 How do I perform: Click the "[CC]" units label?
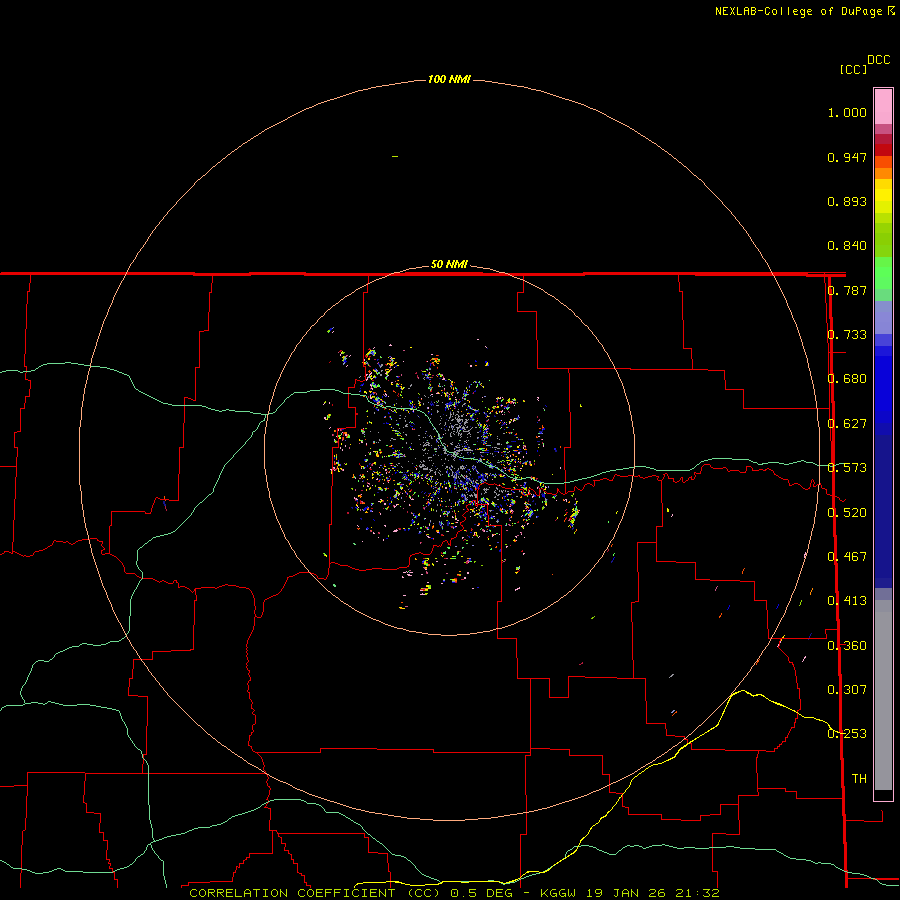[x=853, y=69]
